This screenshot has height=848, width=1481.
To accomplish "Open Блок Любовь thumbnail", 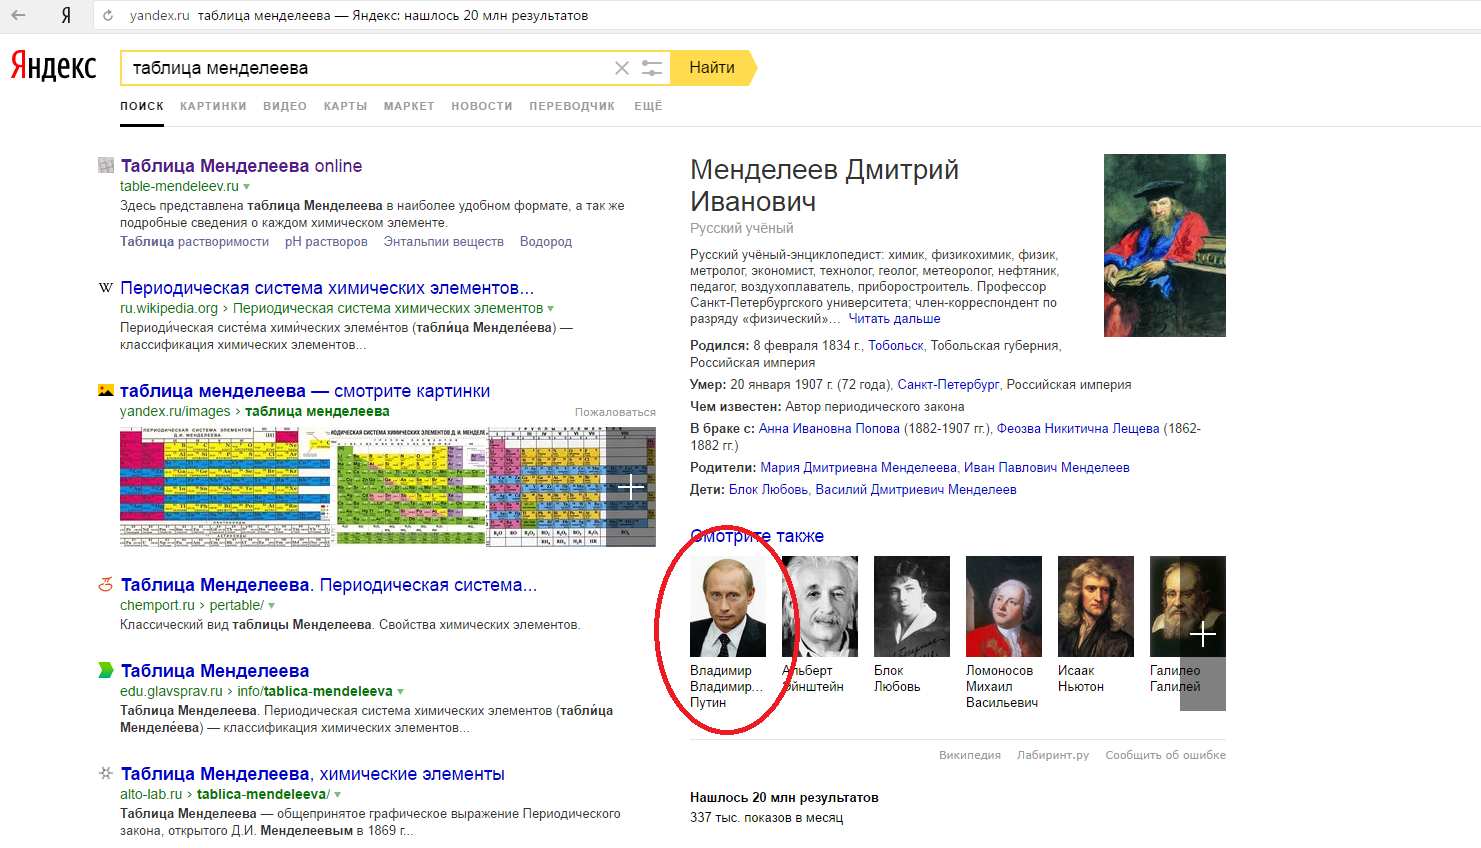I will (x=912, y=606).
